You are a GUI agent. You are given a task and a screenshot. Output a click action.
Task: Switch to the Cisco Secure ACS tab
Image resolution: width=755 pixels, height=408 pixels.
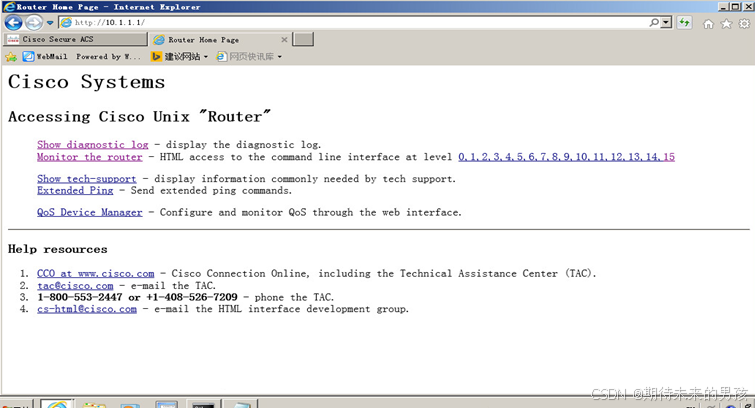point(75,39)
